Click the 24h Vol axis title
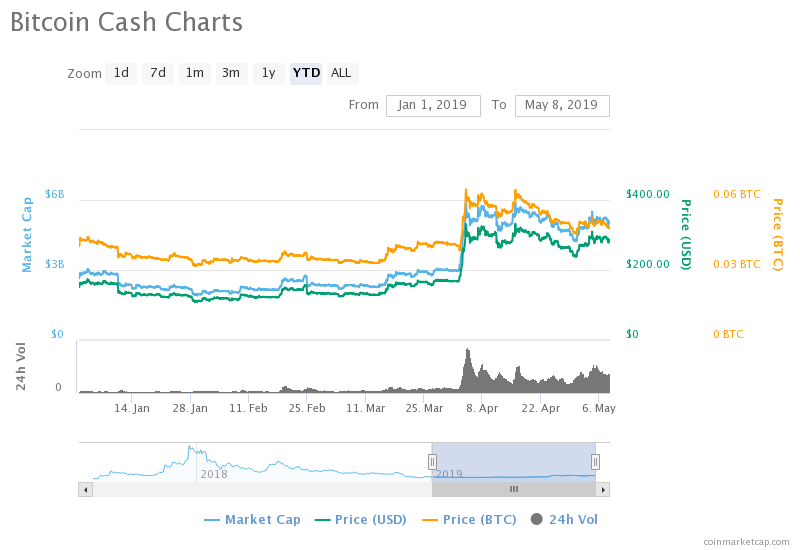800x550 pixels. click(20, 366)
